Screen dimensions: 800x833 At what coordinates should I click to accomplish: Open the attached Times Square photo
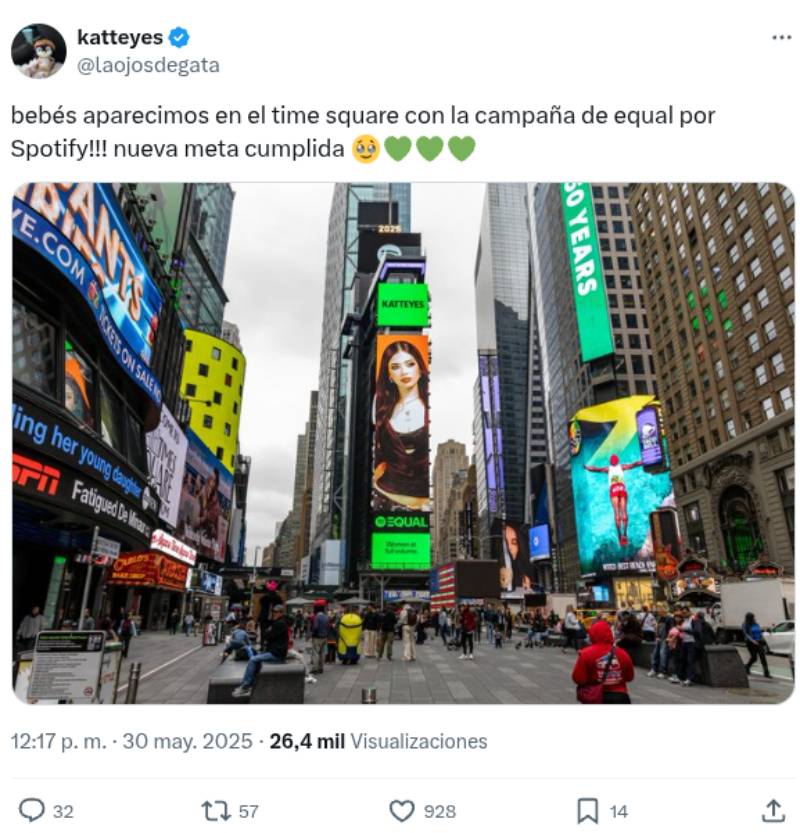[x=403, y=443]
